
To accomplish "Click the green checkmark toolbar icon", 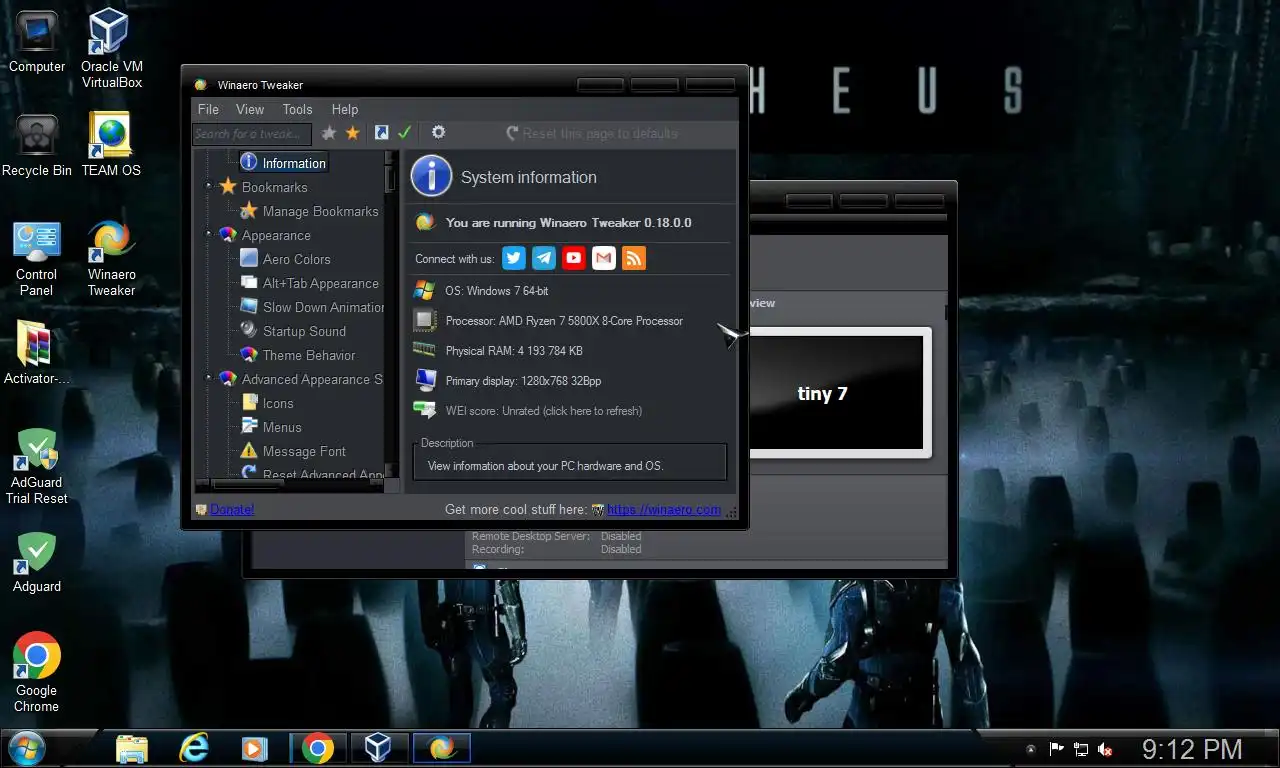I will point(404,133).
